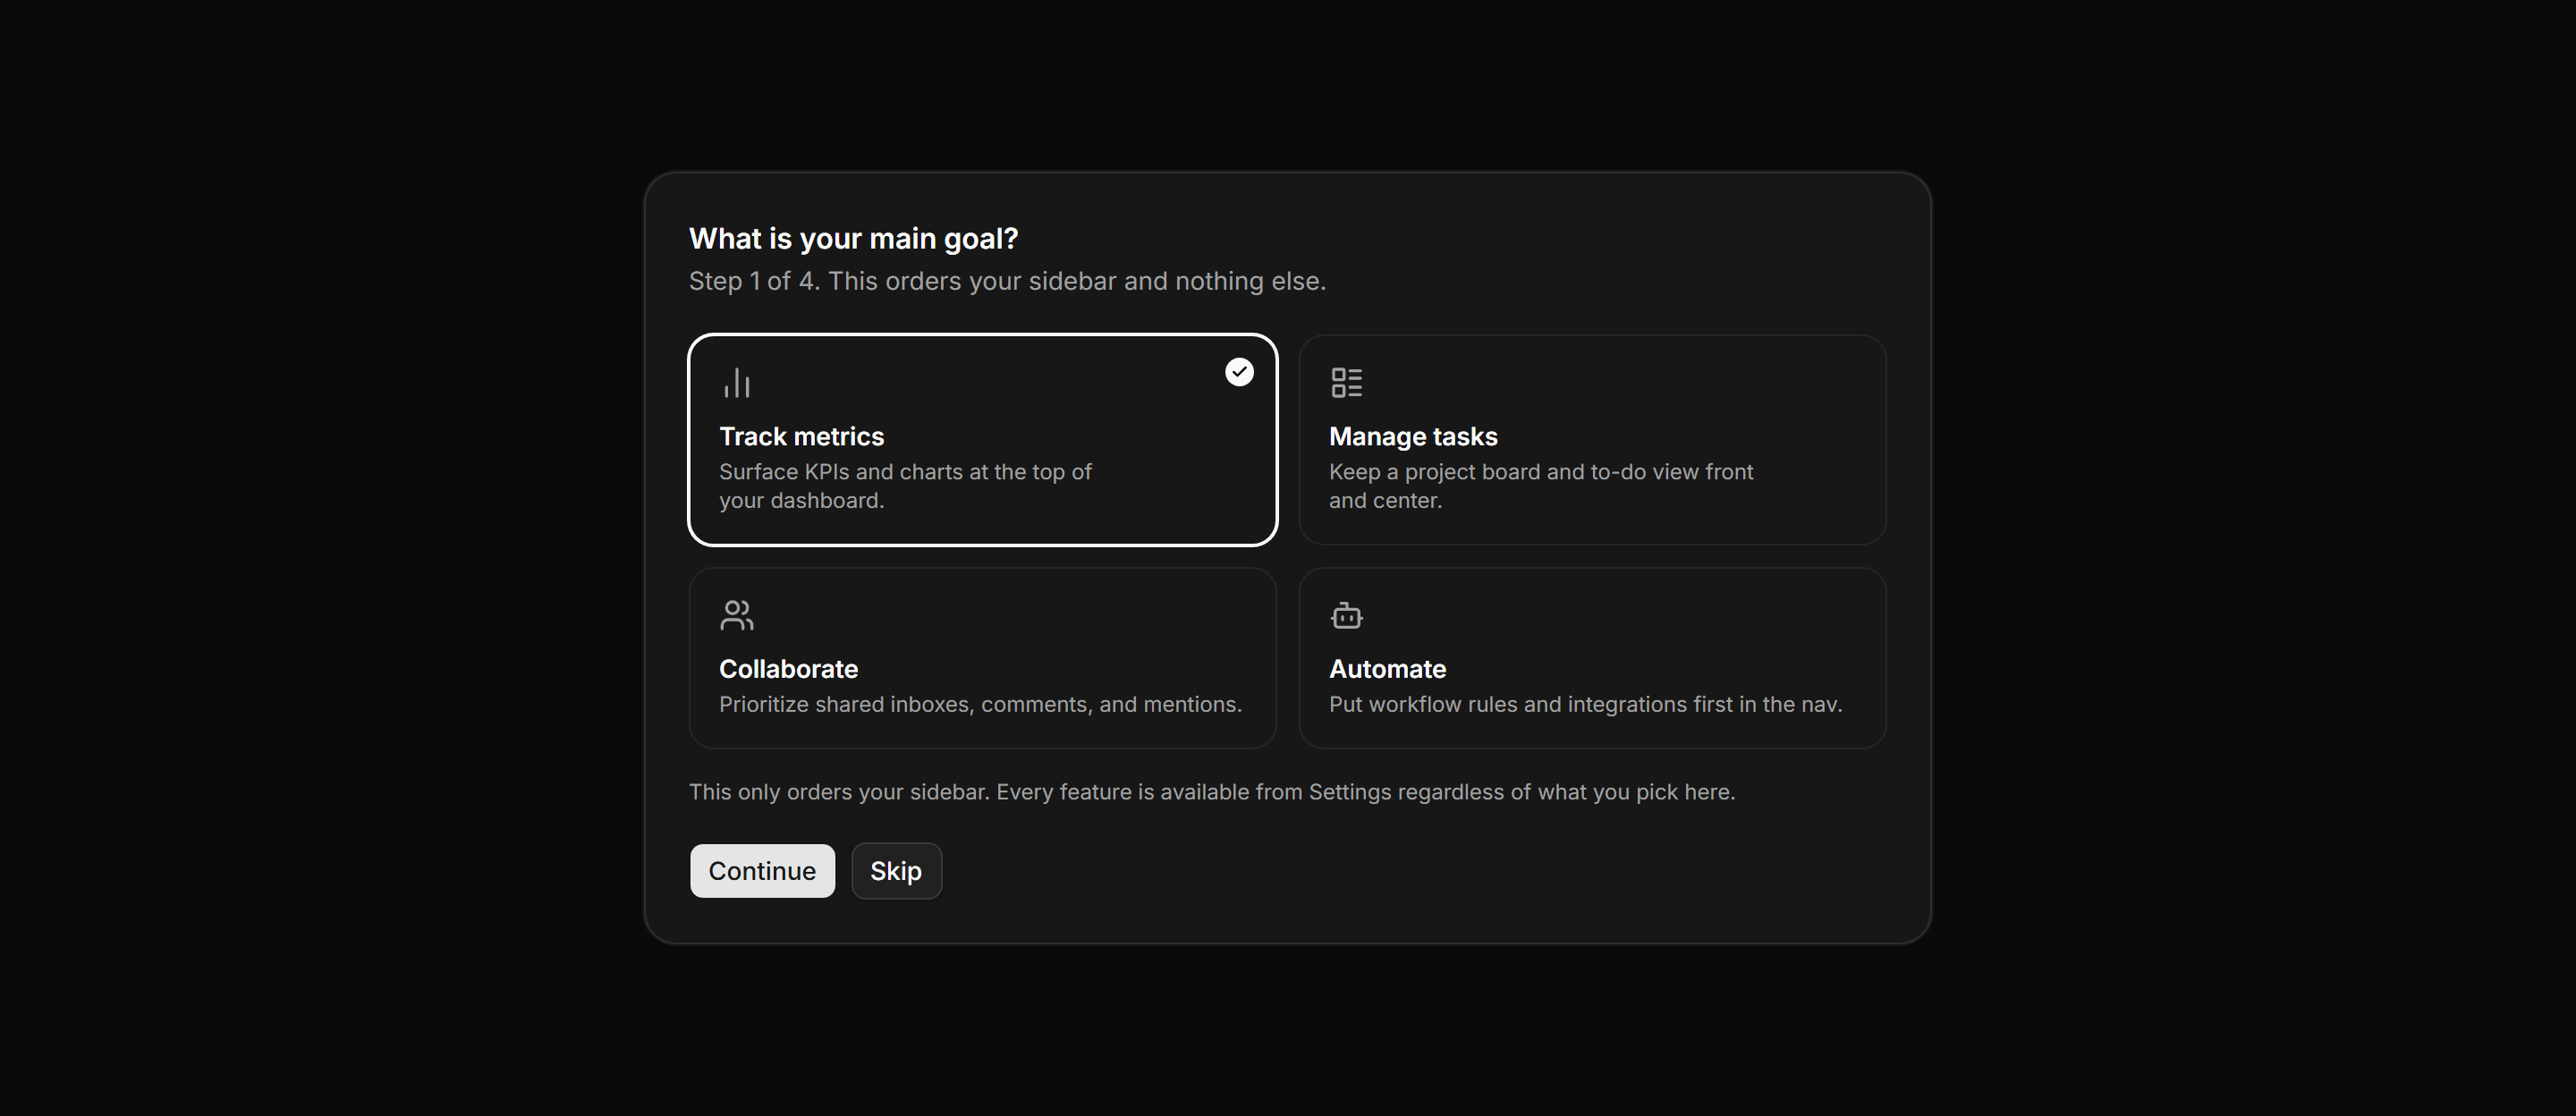Click the task list icon in Manage tasks

(x=1346, y=382)
